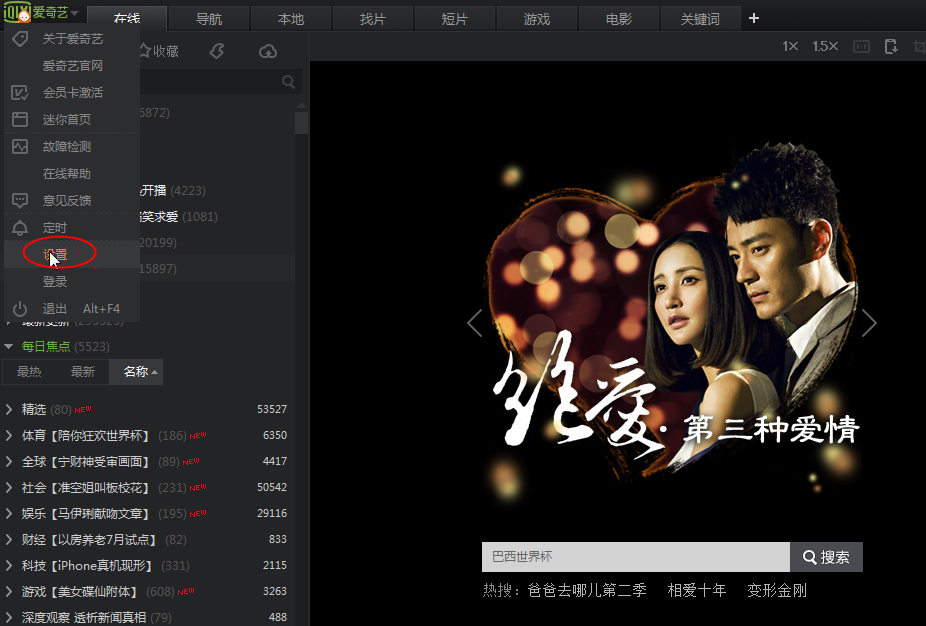
Task: Click the left panel scrollbar thumb
Action: (302, 122)
